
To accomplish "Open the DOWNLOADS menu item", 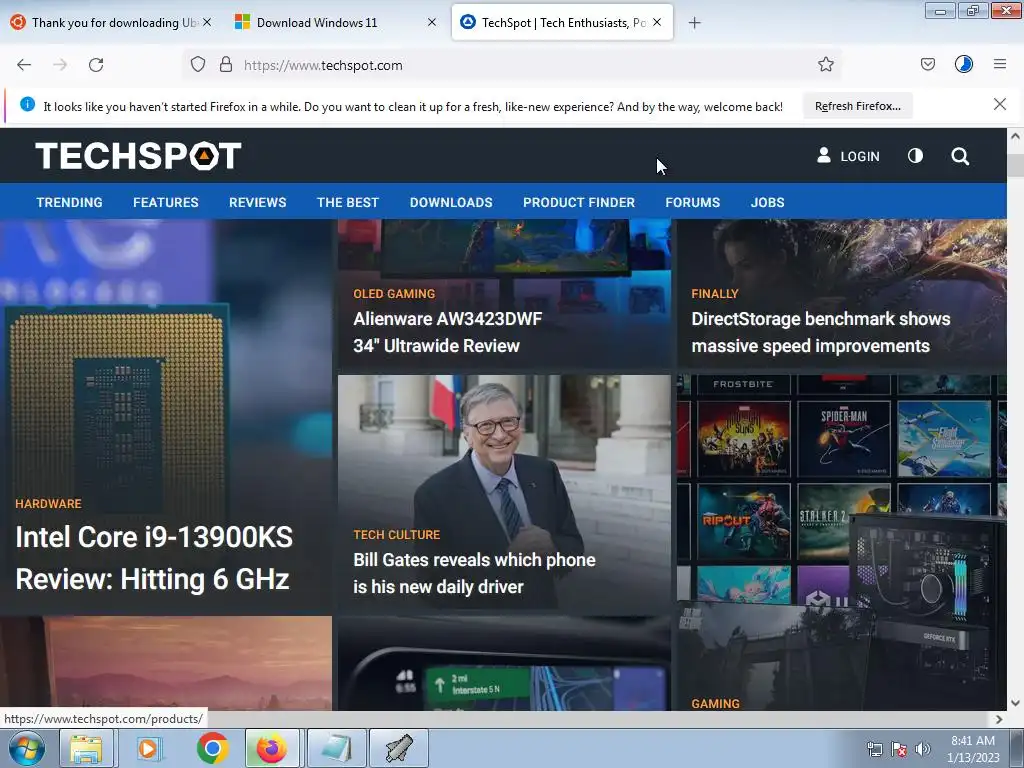I will click(451, 202).
